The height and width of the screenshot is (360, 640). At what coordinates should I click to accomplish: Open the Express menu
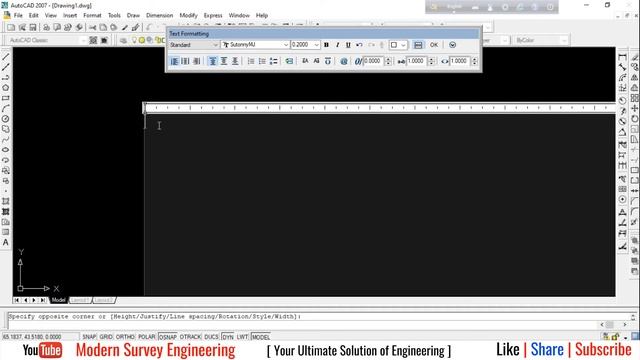213,16
